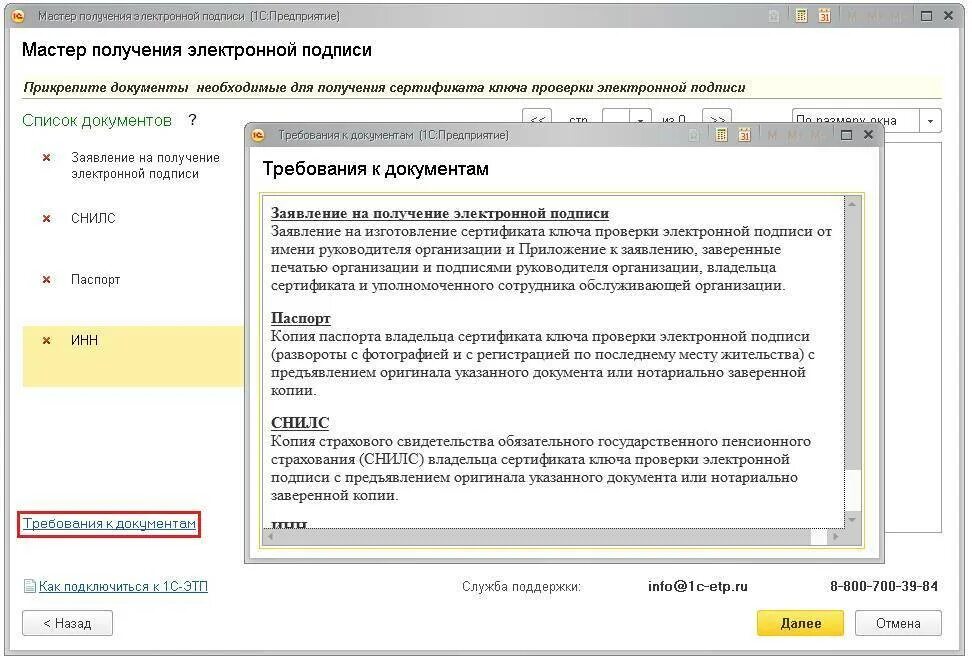Click right arrow of horizontal scrollbar in dialog
The height and width of the screenshot is (662, 972).
tap(836, 536)
